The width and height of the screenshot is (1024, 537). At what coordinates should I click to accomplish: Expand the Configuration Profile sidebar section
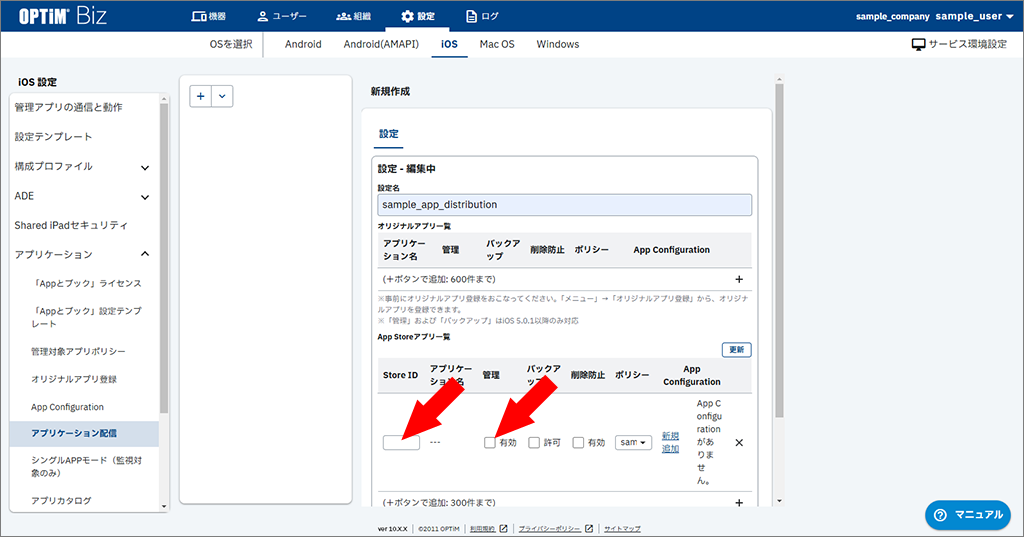click(x=145, y=167)
